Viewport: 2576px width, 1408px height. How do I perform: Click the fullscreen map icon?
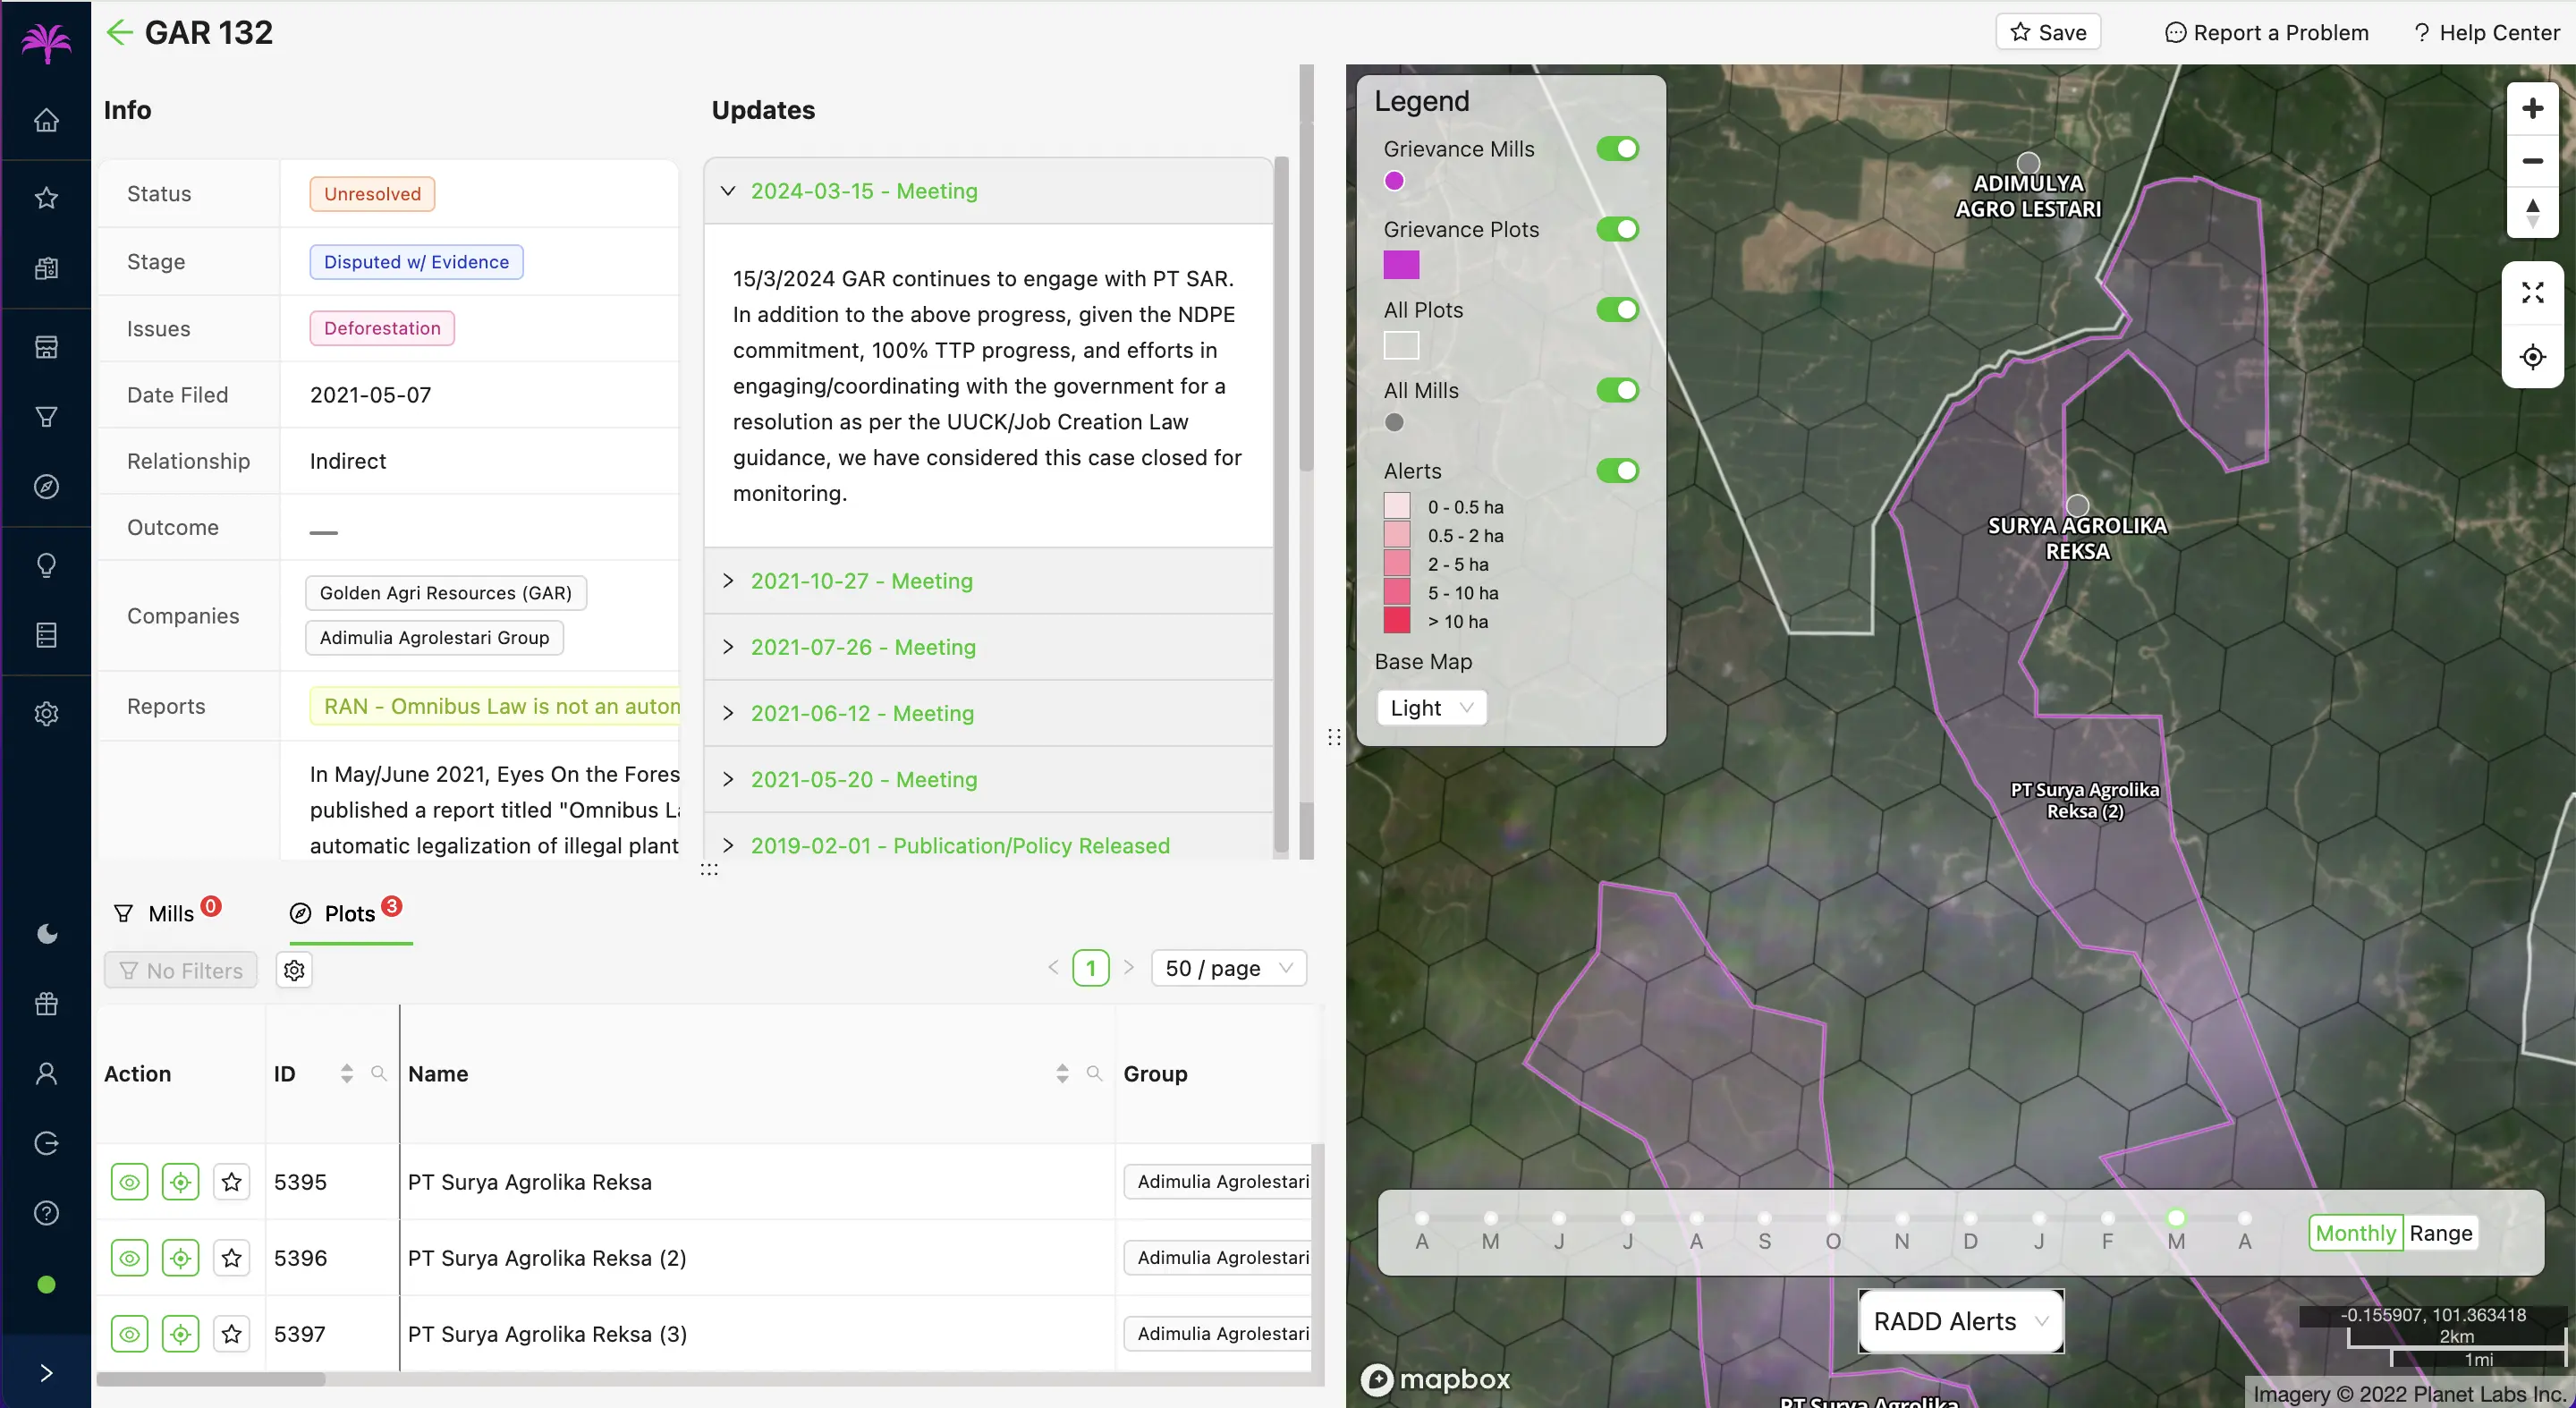click(2531, 292)
